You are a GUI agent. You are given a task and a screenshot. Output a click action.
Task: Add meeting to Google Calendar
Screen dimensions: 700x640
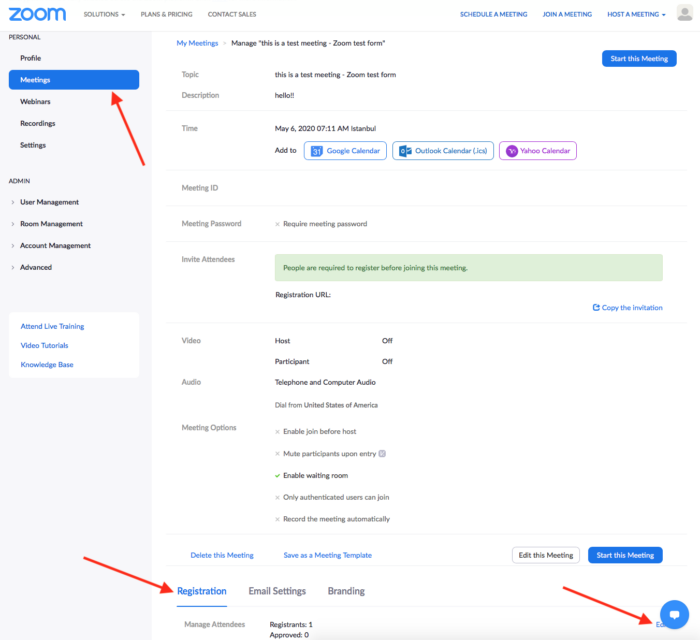click(x=345, y=151)
